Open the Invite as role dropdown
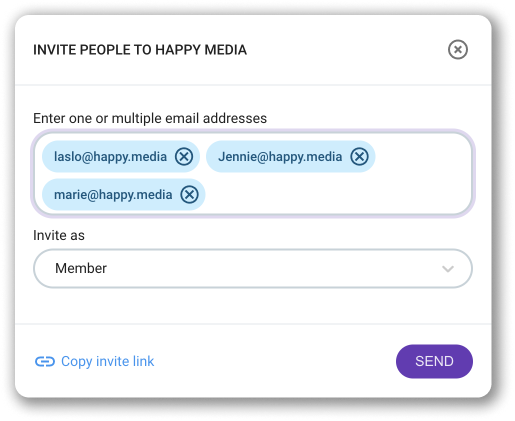The image size is (515, 421). tap(253, 268)
